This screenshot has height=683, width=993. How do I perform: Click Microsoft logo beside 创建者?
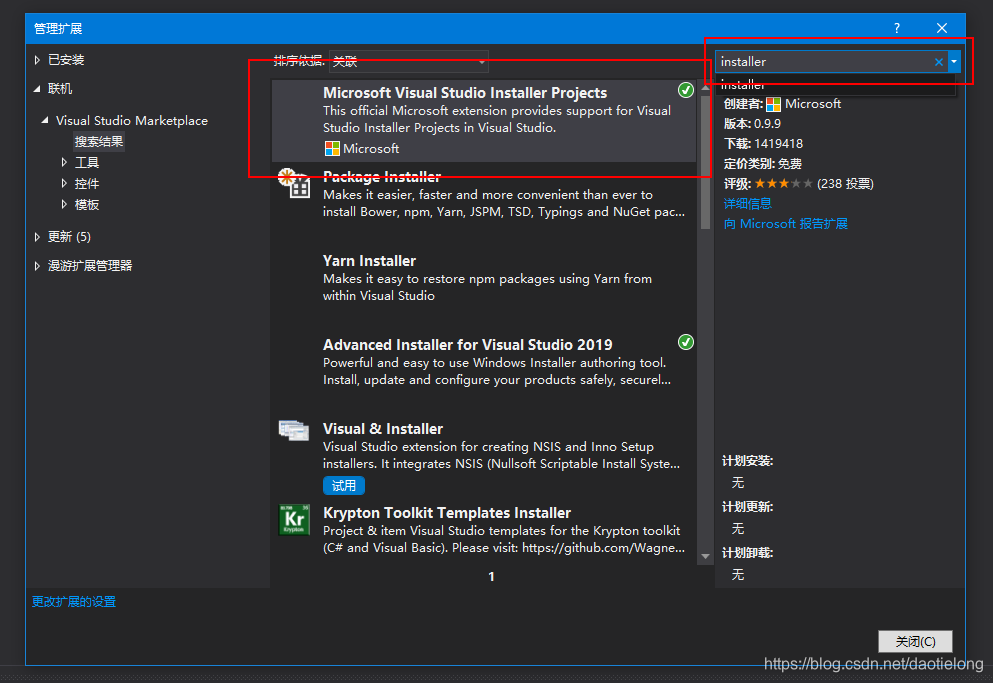(773, 104)
